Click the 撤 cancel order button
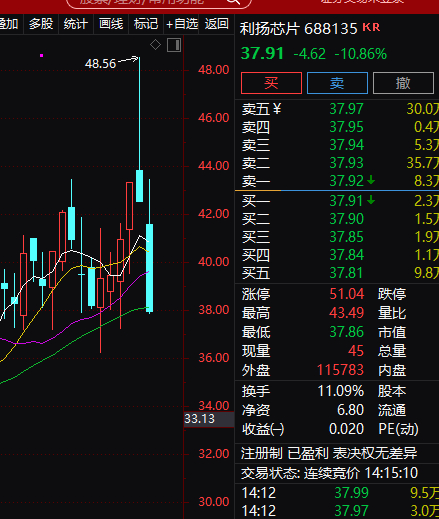 (x=403, y=83)
